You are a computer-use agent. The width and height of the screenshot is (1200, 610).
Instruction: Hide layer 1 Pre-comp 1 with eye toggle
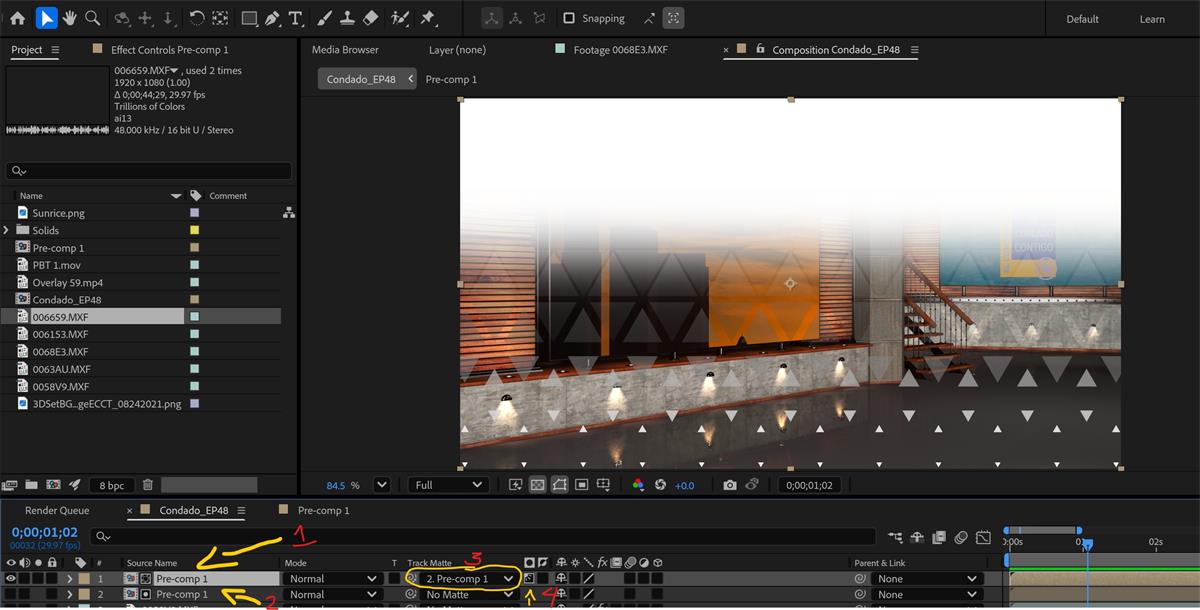(11, 578)
